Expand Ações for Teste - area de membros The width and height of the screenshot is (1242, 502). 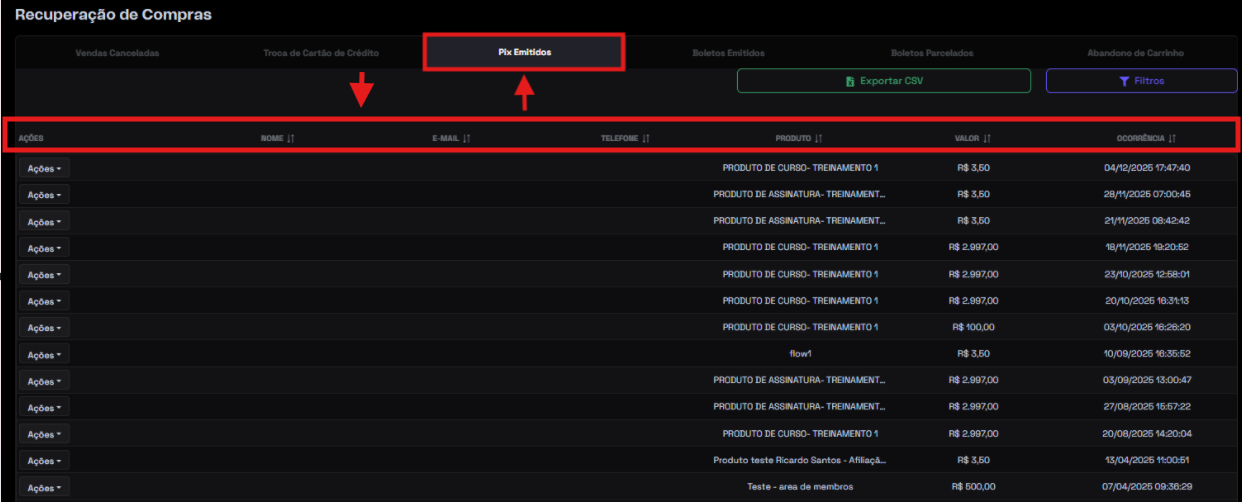[x=44, y=487]
